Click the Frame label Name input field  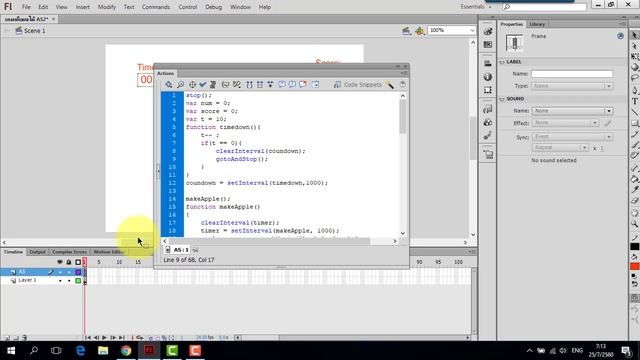point(572,74)
